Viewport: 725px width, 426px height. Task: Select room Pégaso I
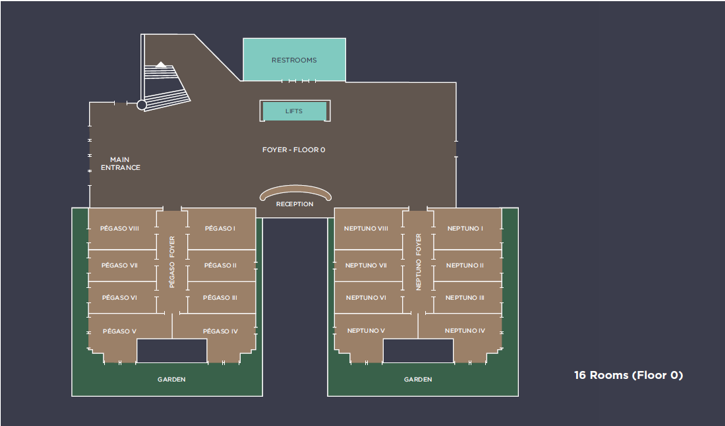220,229
